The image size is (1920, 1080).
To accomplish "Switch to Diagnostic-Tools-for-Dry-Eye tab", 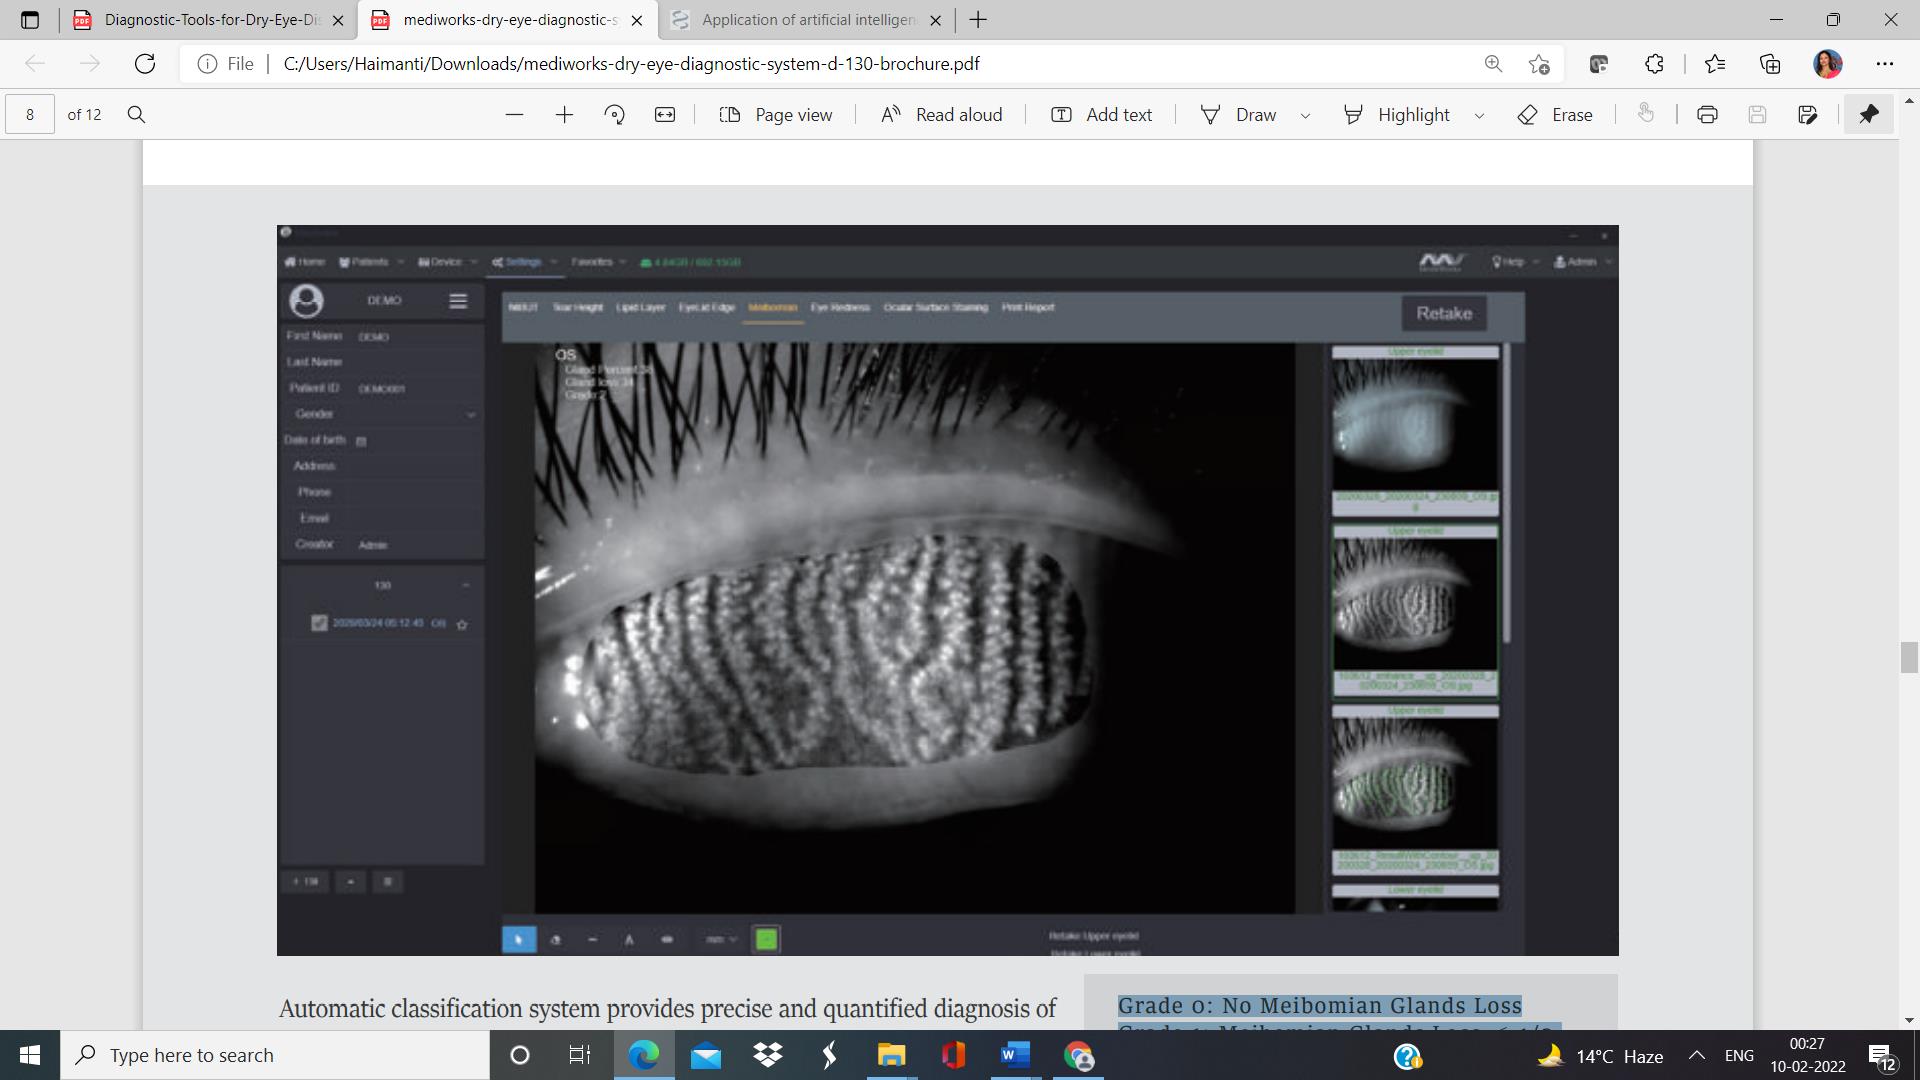I will point(210,20).
